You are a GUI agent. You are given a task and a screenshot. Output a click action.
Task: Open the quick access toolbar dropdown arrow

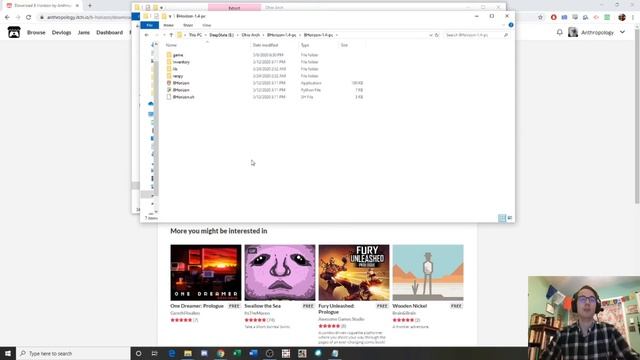coord(170,16)
